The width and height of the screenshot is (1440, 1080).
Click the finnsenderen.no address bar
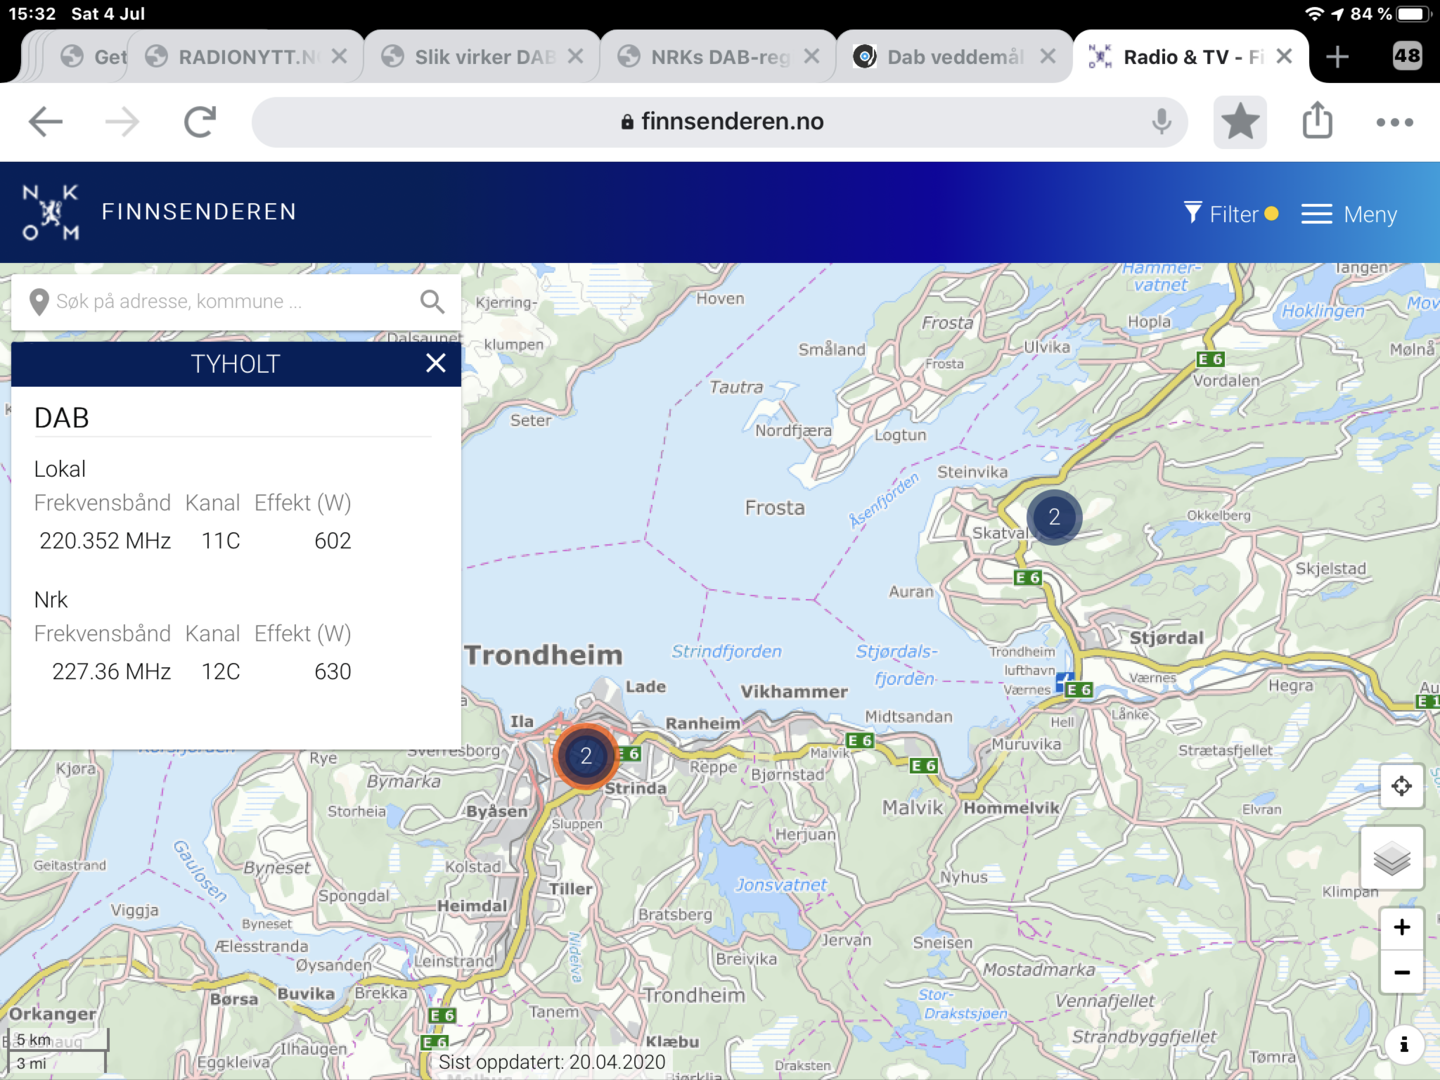tap(720, 122)
